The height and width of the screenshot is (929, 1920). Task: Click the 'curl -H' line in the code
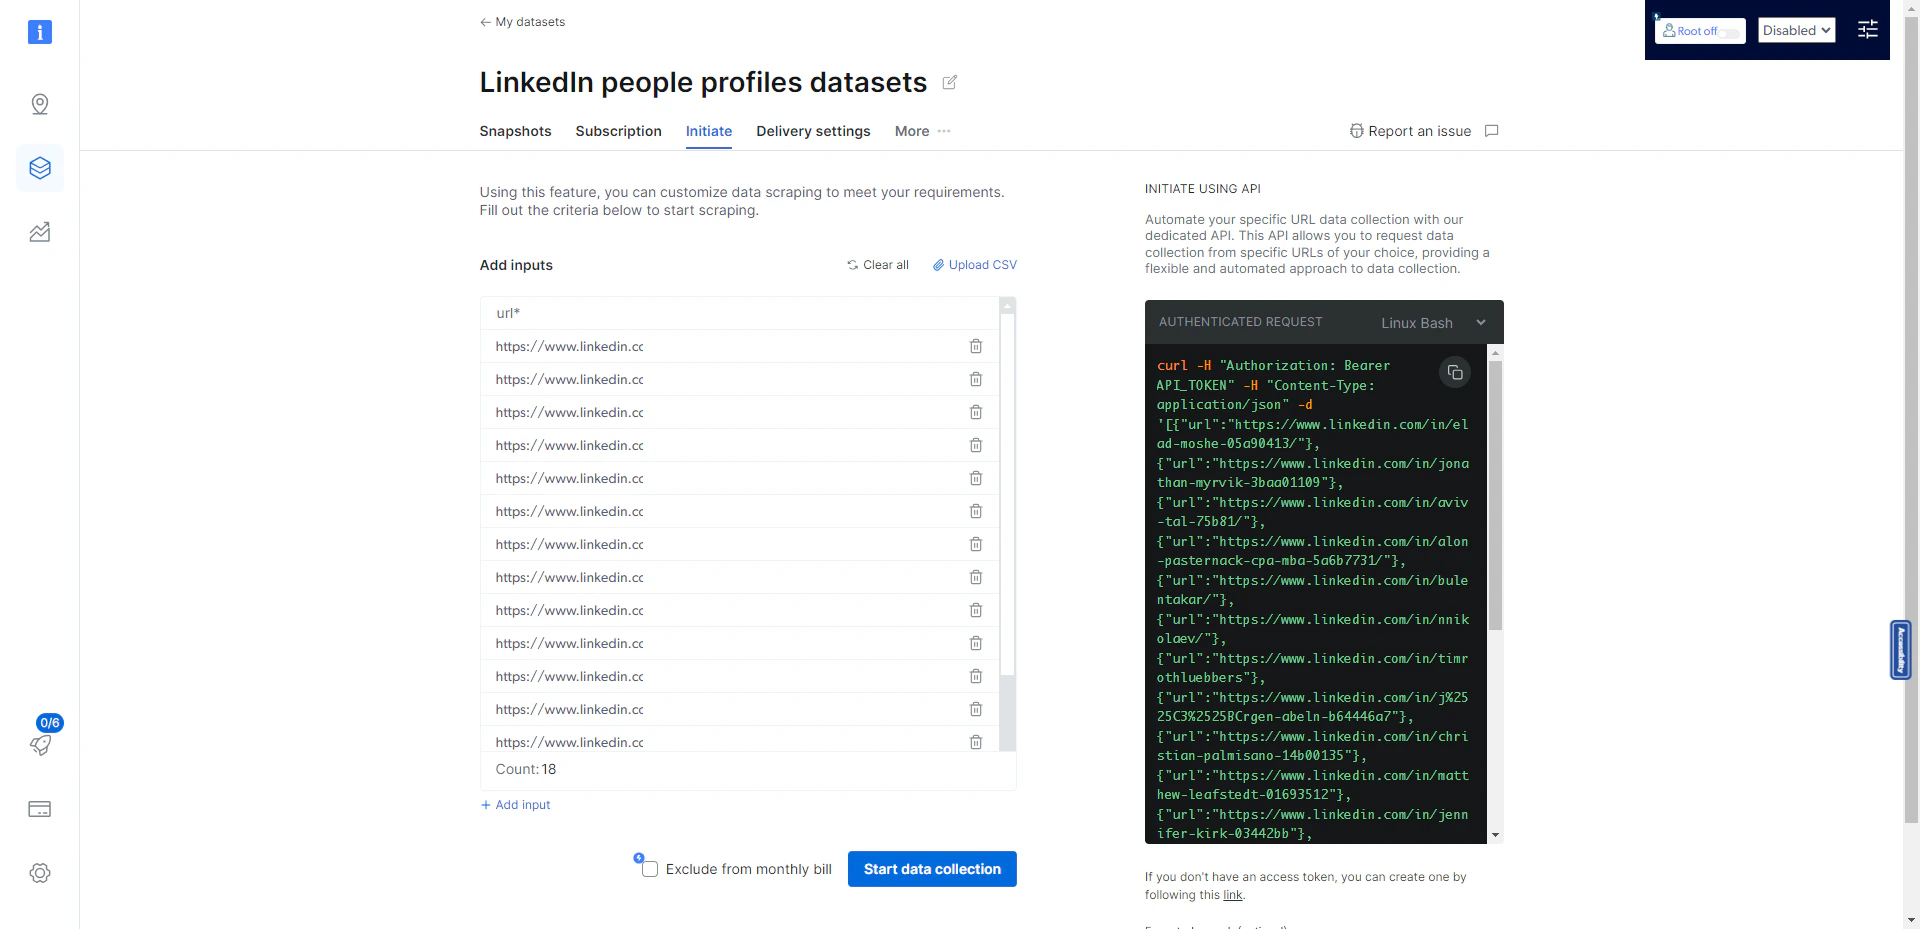tap(1273, 366)
